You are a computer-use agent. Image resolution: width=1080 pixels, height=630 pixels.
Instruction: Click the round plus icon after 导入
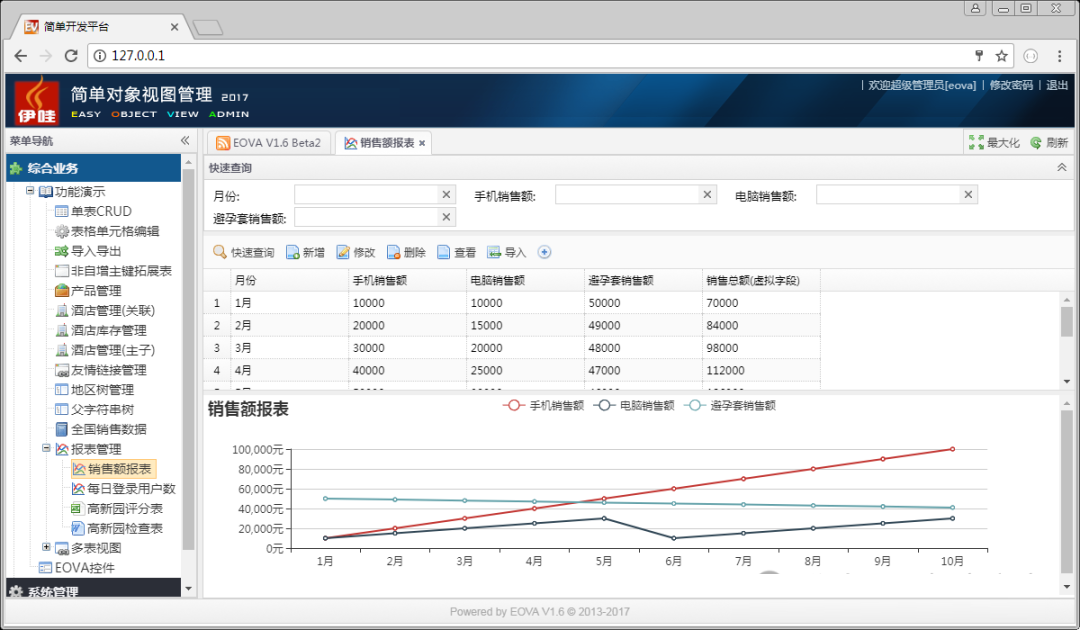click(x=545, y=253)
